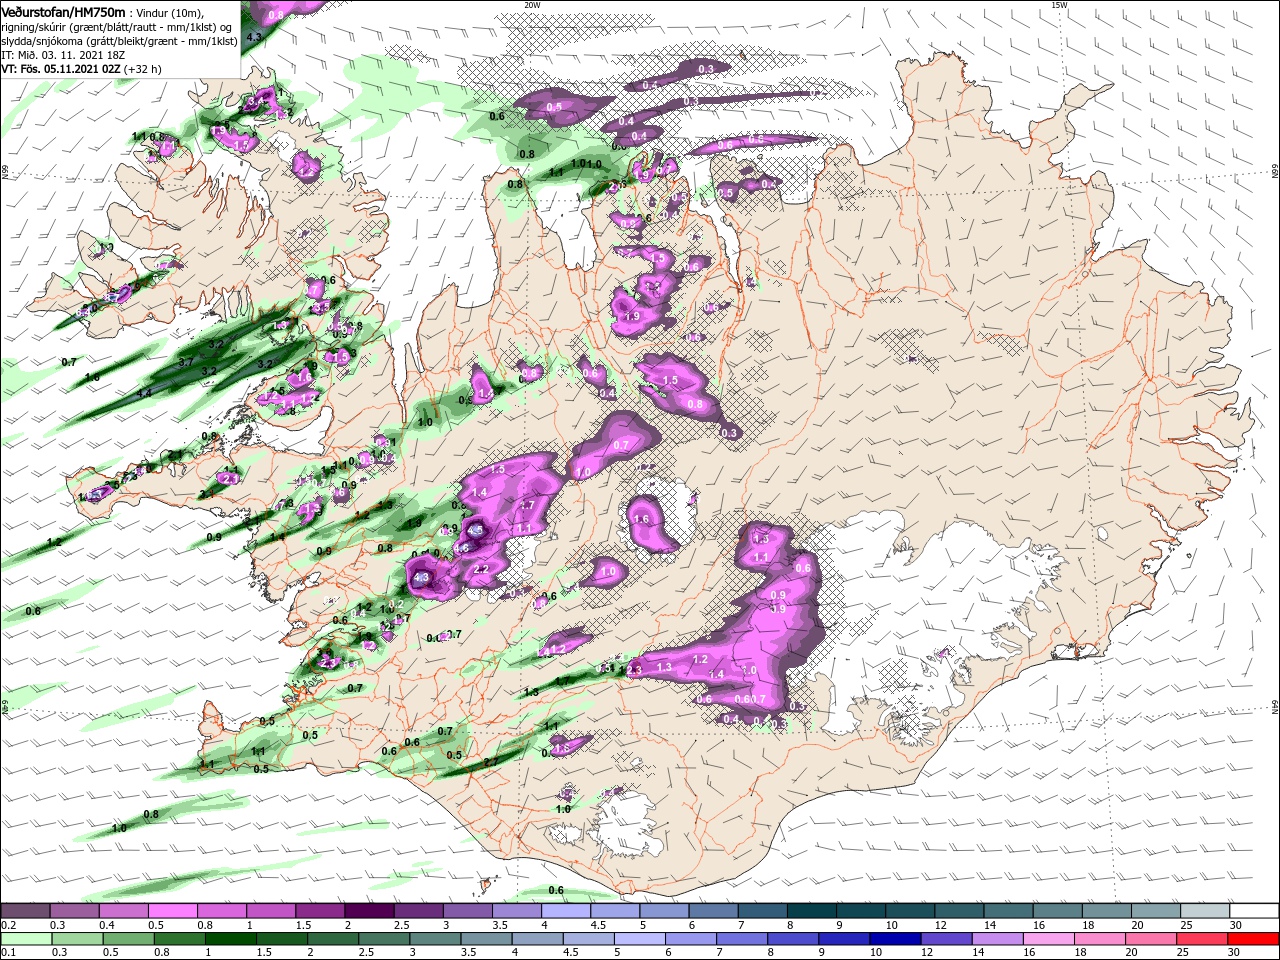Click the 'VT: Fös. 05.11.2021 02Z (+32 h)' line
The height and width of the screenshot is (960, 1280).
(x=81, y=69)
